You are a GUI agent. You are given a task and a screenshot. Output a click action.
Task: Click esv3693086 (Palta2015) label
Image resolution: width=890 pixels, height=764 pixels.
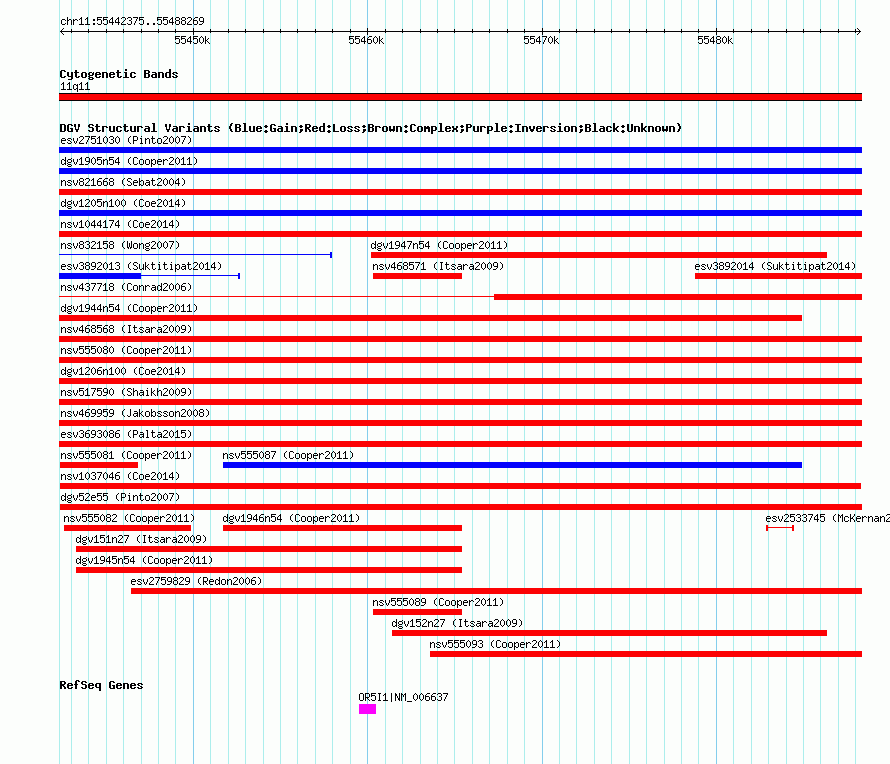pyautogui.click(x=126, y=434)
